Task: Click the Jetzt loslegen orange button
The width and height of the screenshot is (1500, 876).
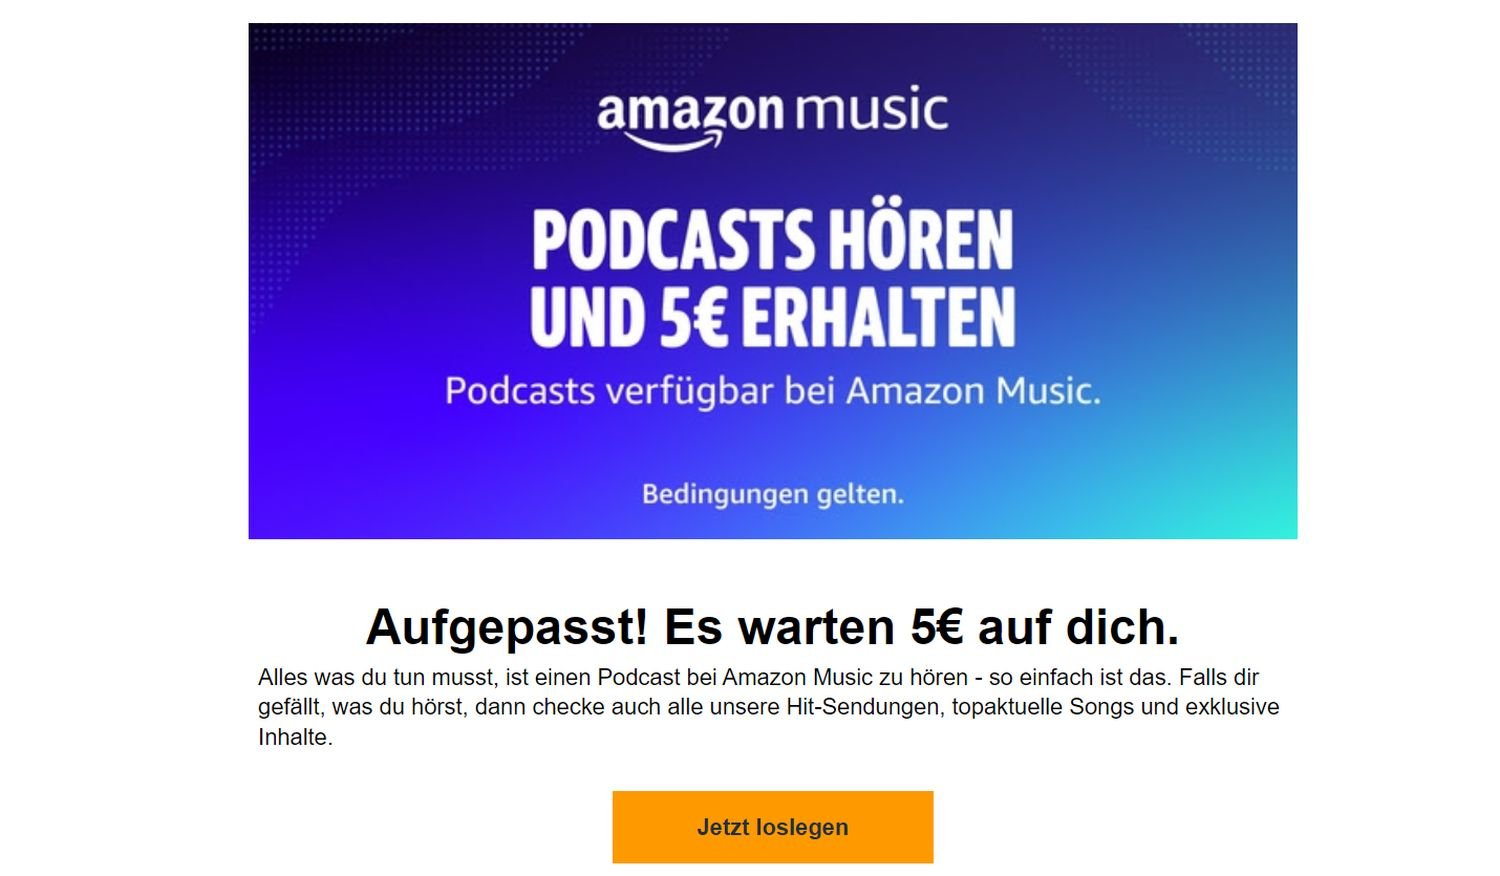Action: click(772, 827)
